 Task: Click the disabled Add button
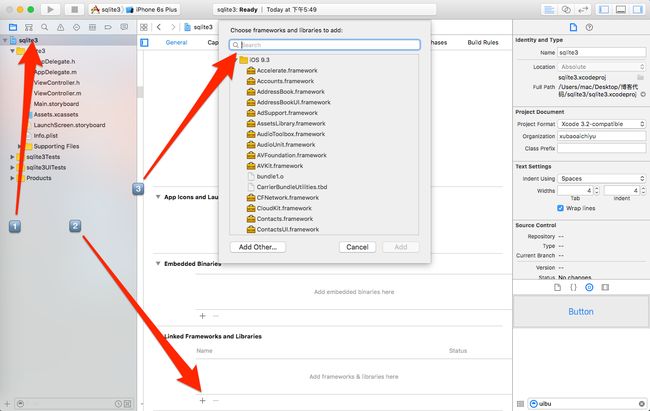tap(400, 247)
